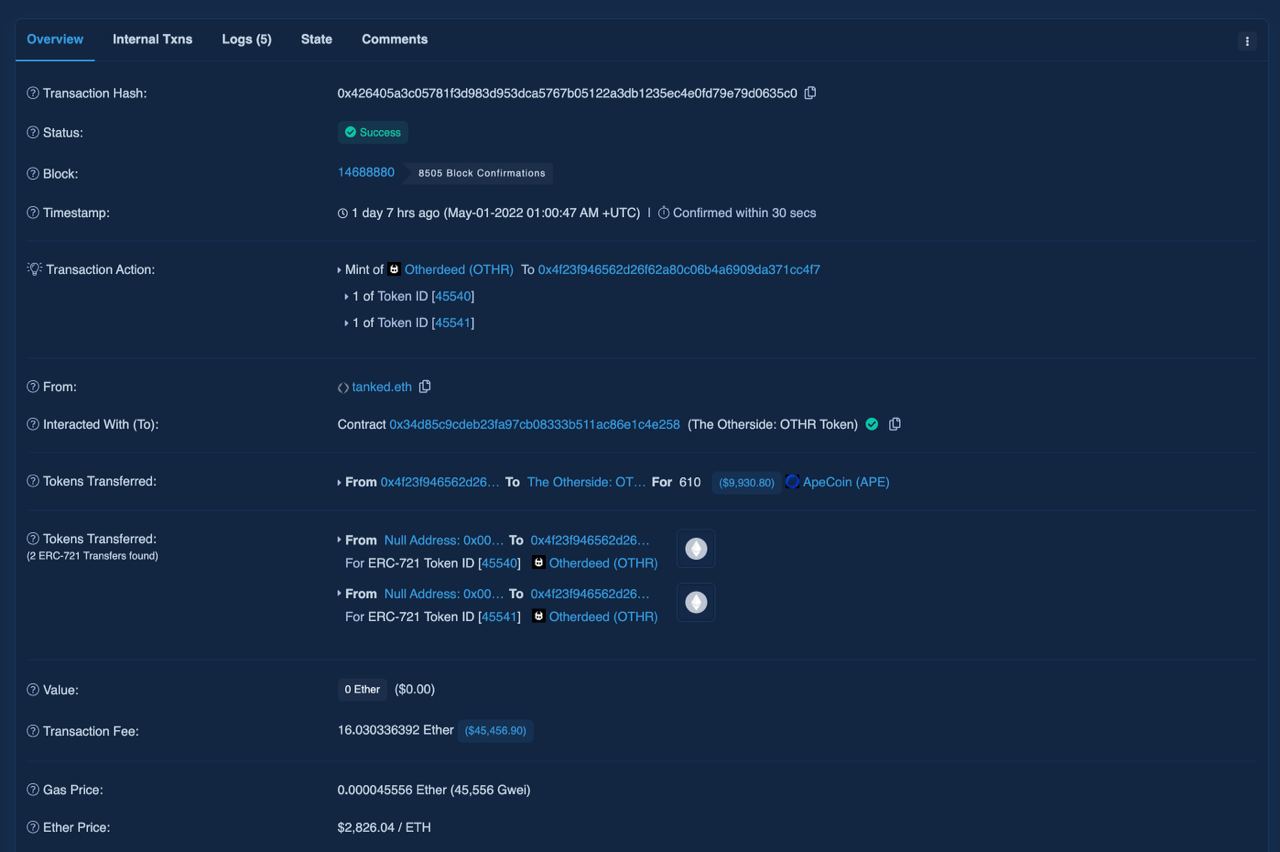Open recipient address 0x4f23f946...371cc4f7 link
The height and width of the screenshot is (852, 1280).
coord(679,269)
